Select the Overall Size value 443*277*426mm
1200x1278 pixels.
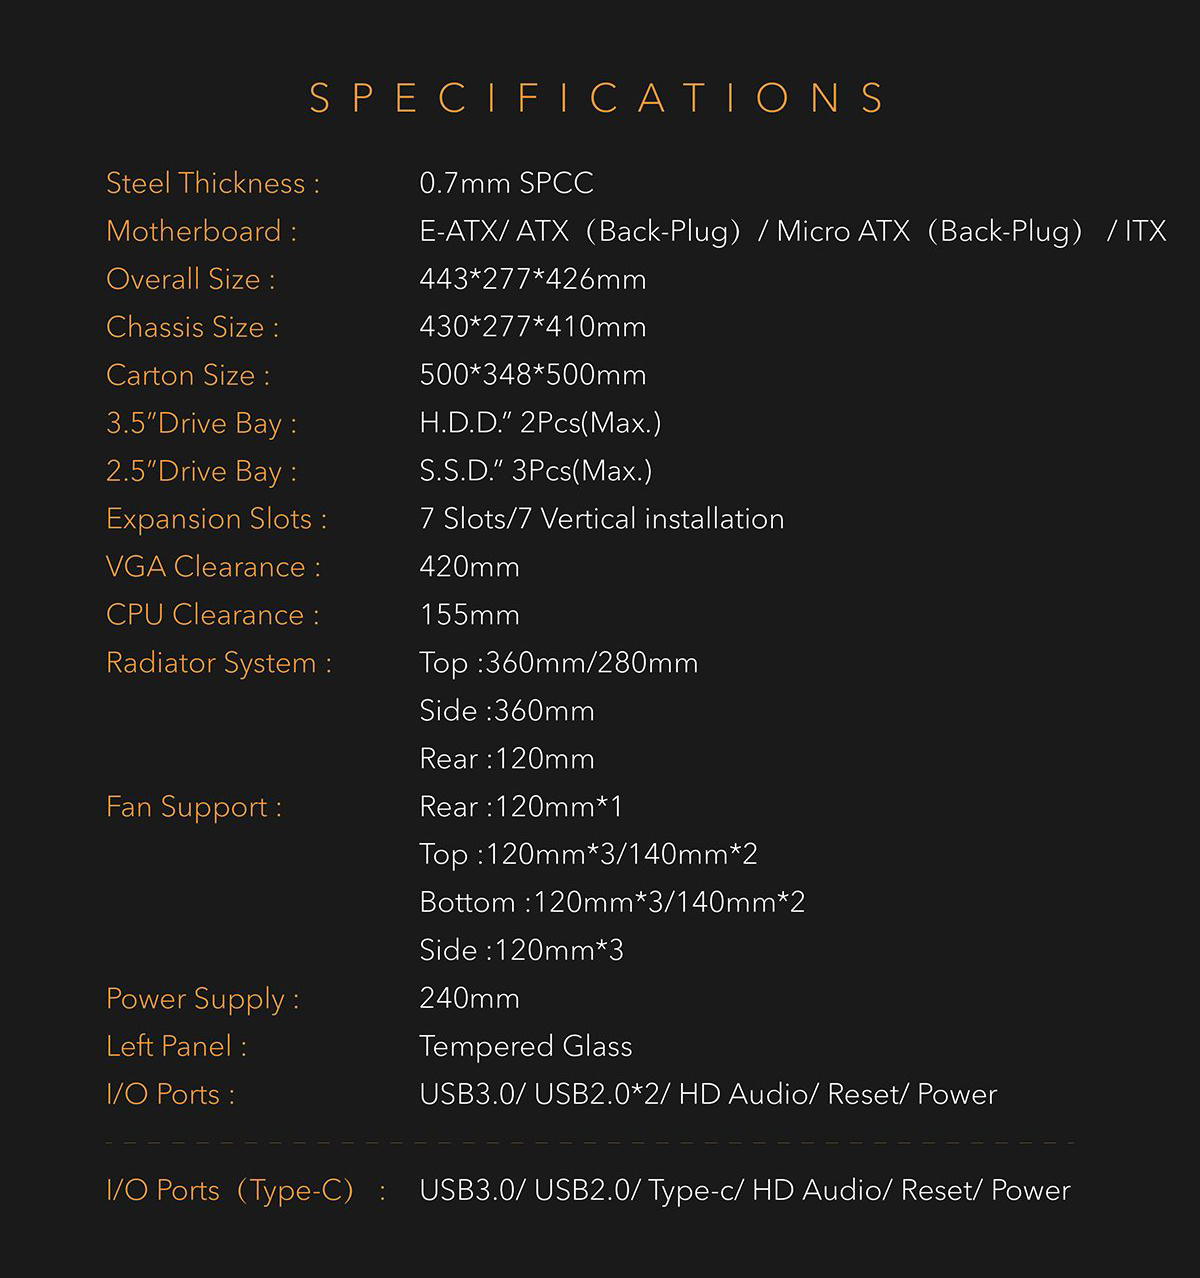(533, 279)
